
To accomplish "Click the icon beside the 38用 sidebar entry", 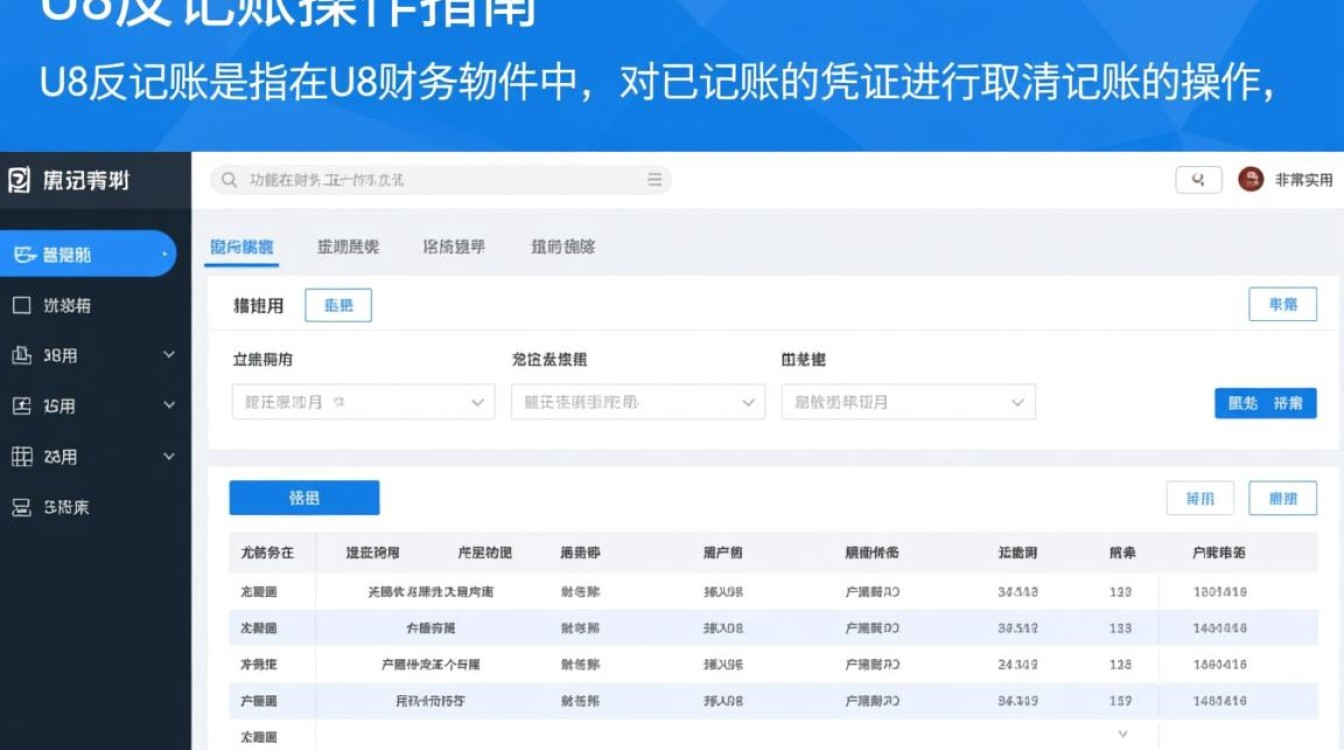I will click(x=21, y=356).
